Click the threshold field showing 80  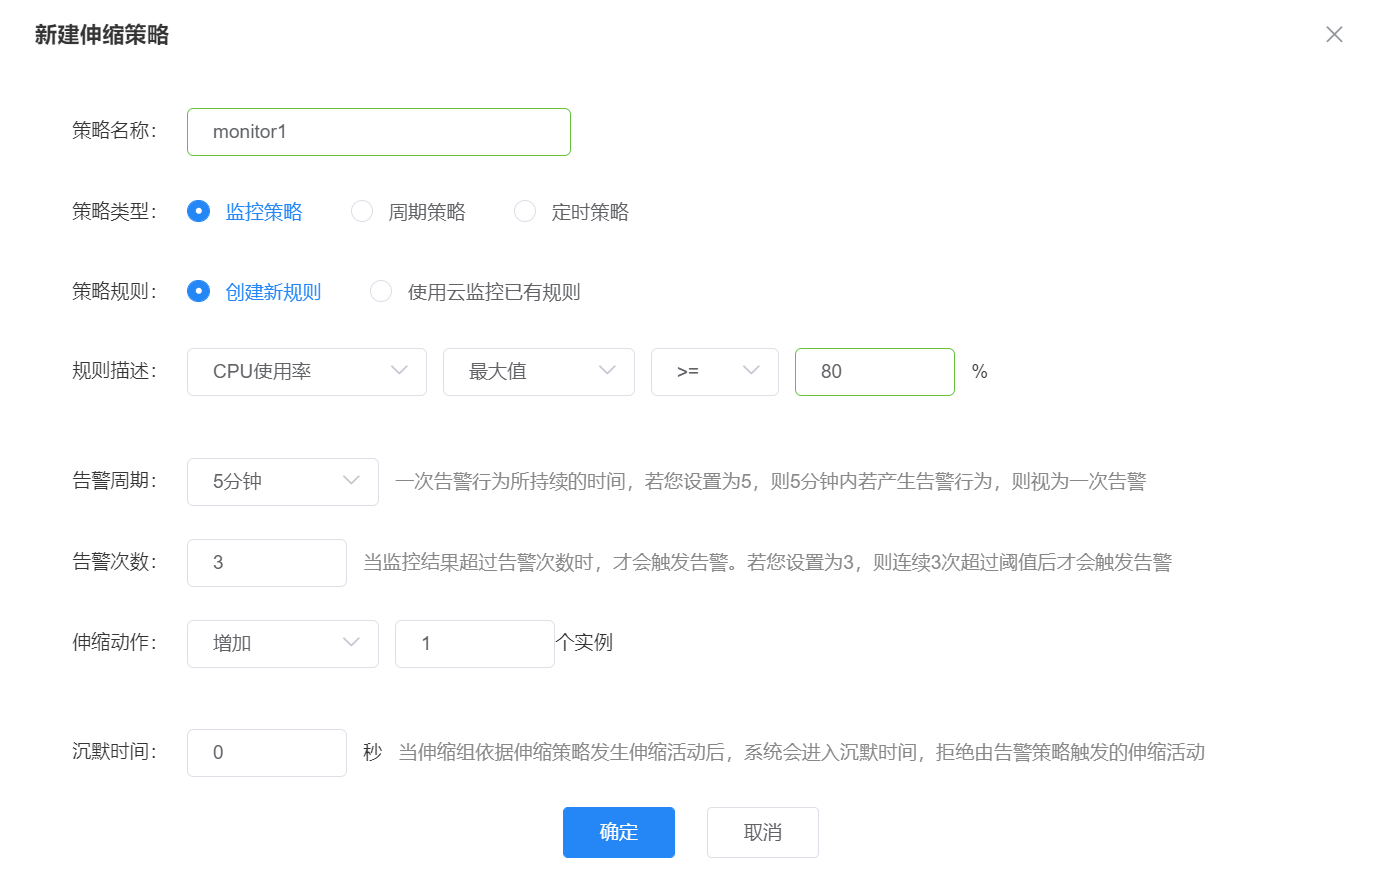(x=874, y=372)
